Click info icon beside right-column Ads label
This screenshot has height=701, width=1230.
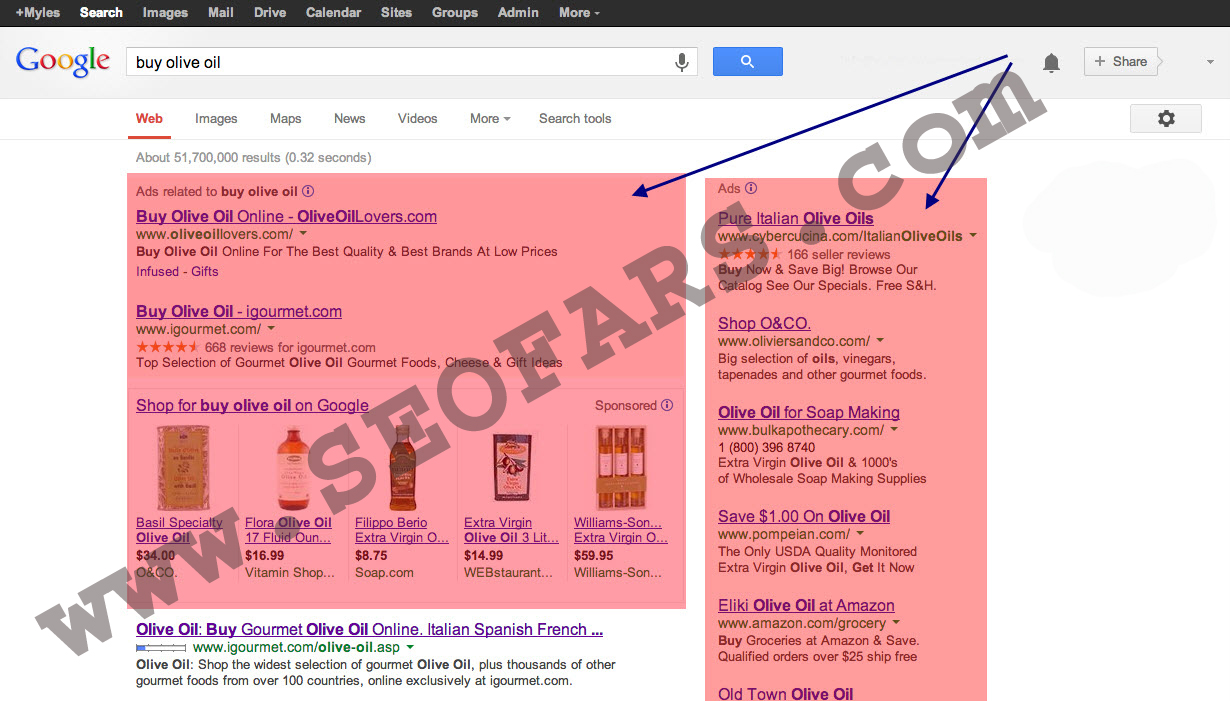coord(751,188)
